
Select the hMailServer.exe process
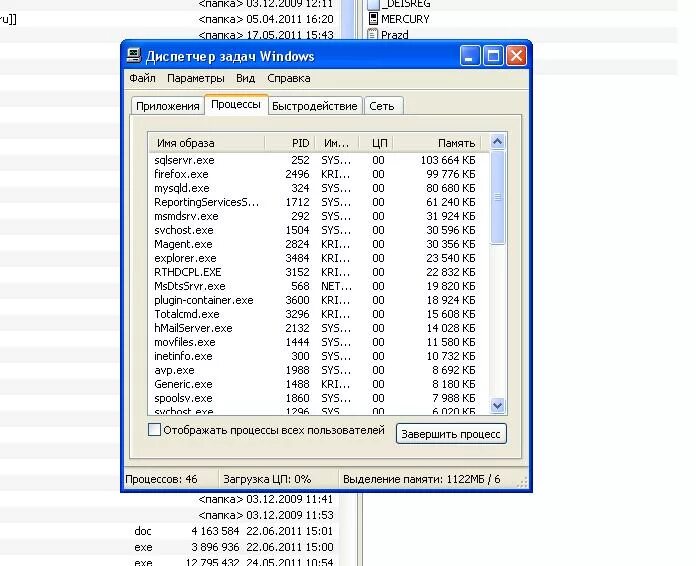tap(319, 328)
